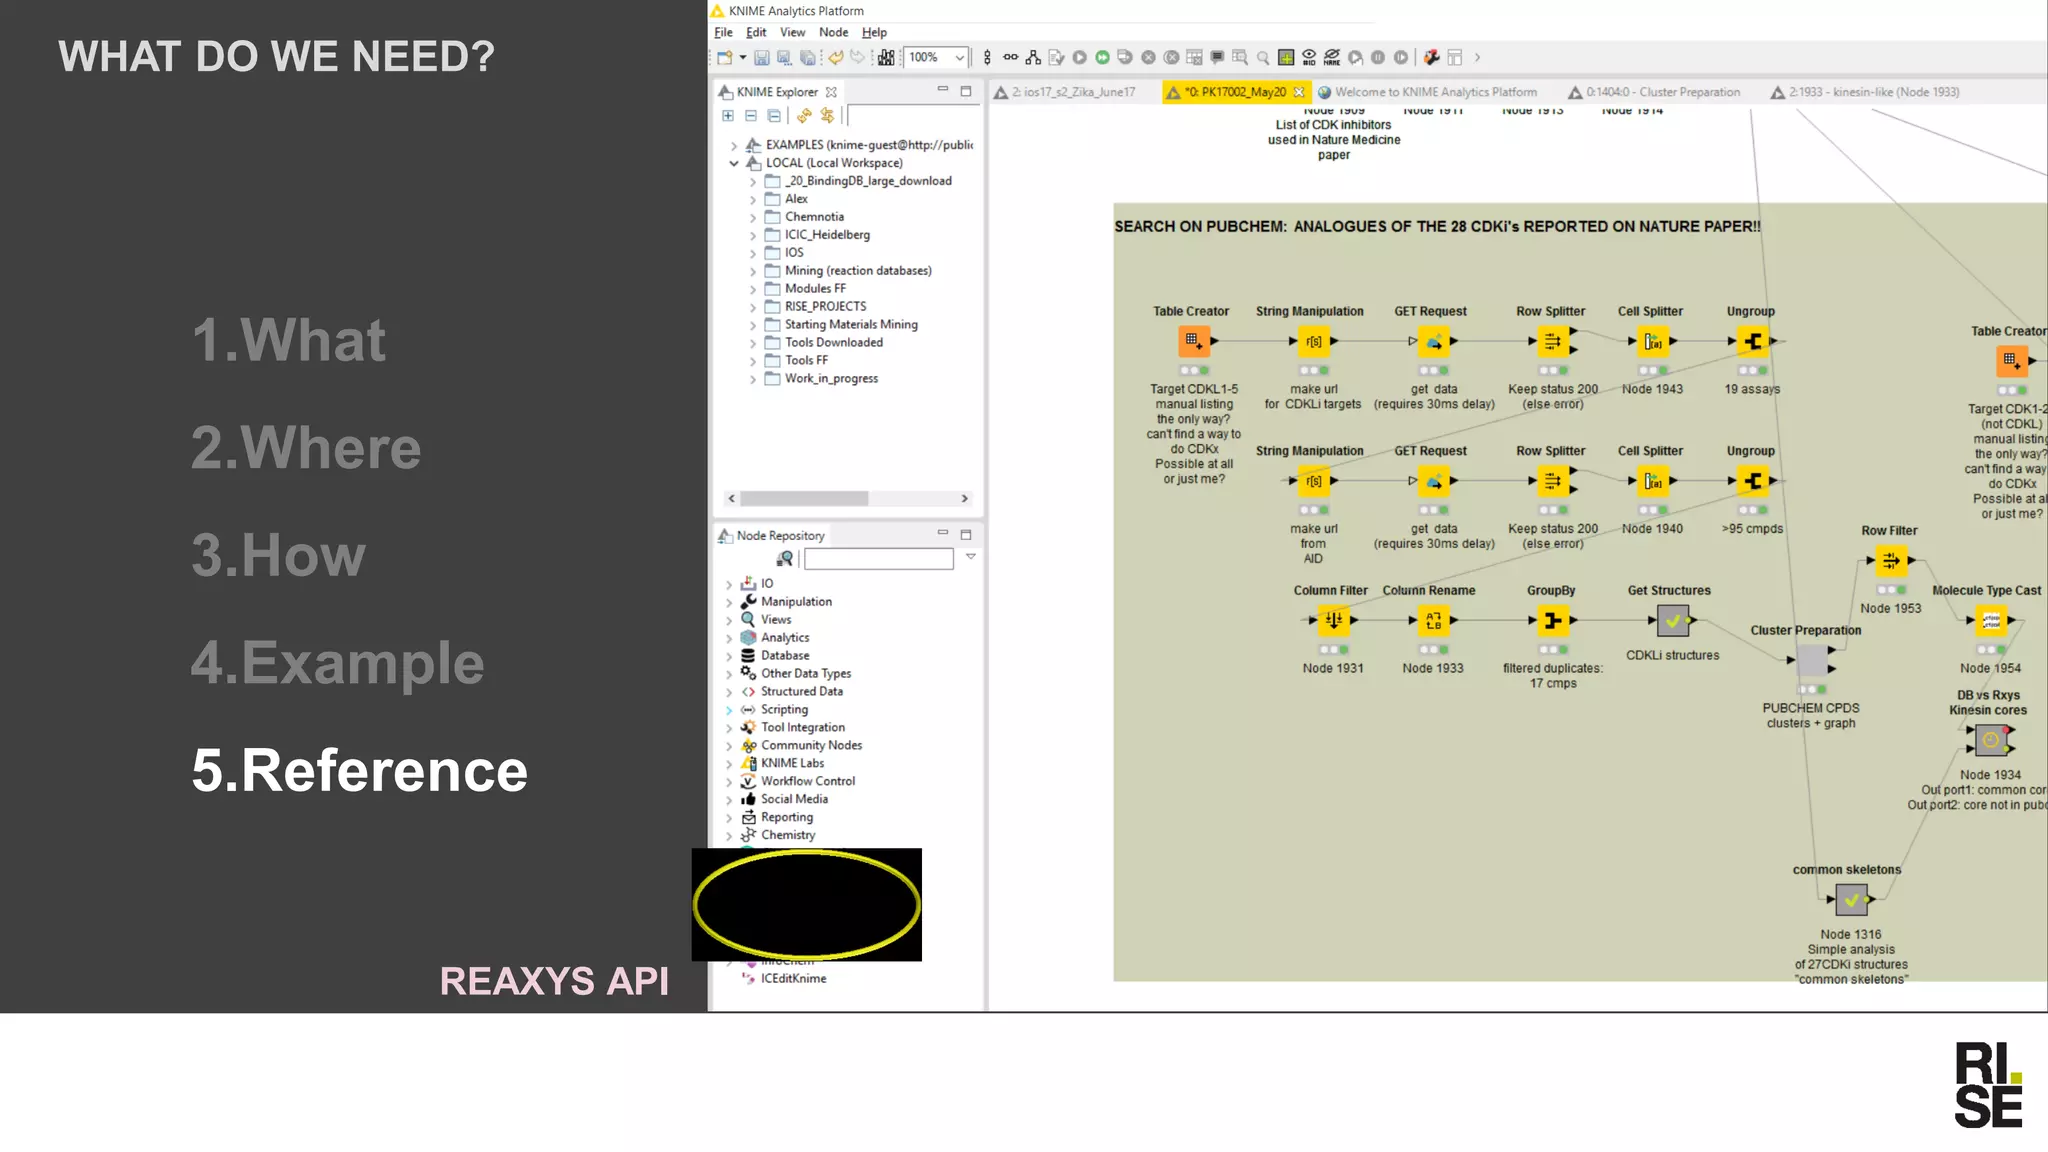This screenshot has height=1152, width=2048.
Task: Click the New workflow toolbar icon
Action: tap(725, 58)
